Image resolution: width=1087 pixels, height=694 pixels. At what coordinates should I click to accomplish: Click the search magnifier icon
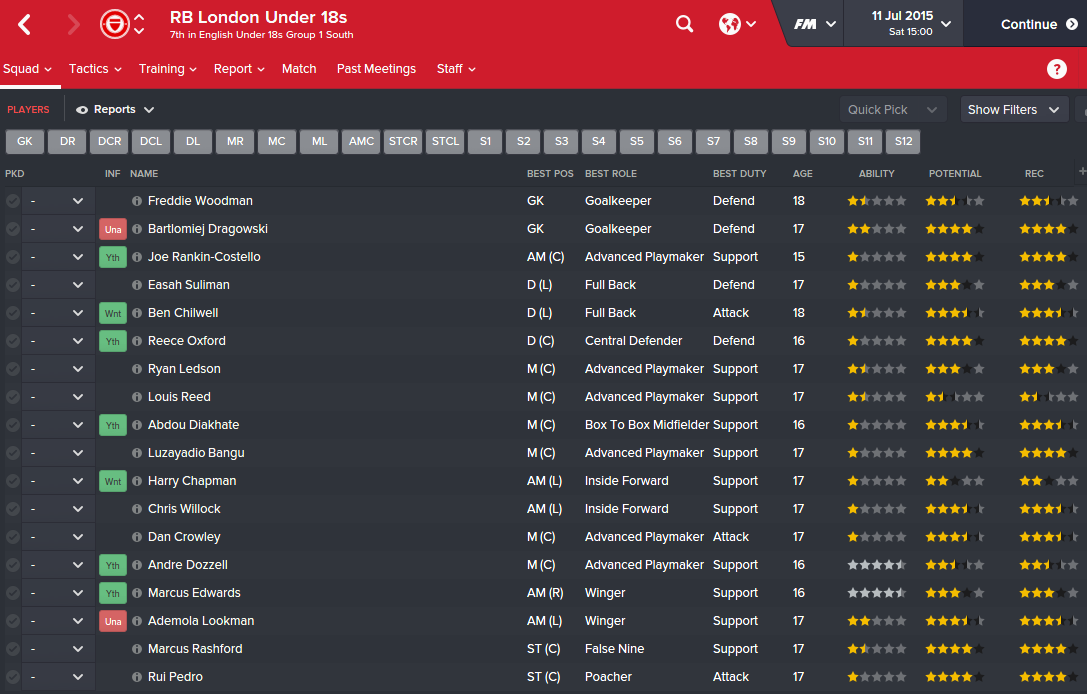pyautogui.click(x=684, y=24)
